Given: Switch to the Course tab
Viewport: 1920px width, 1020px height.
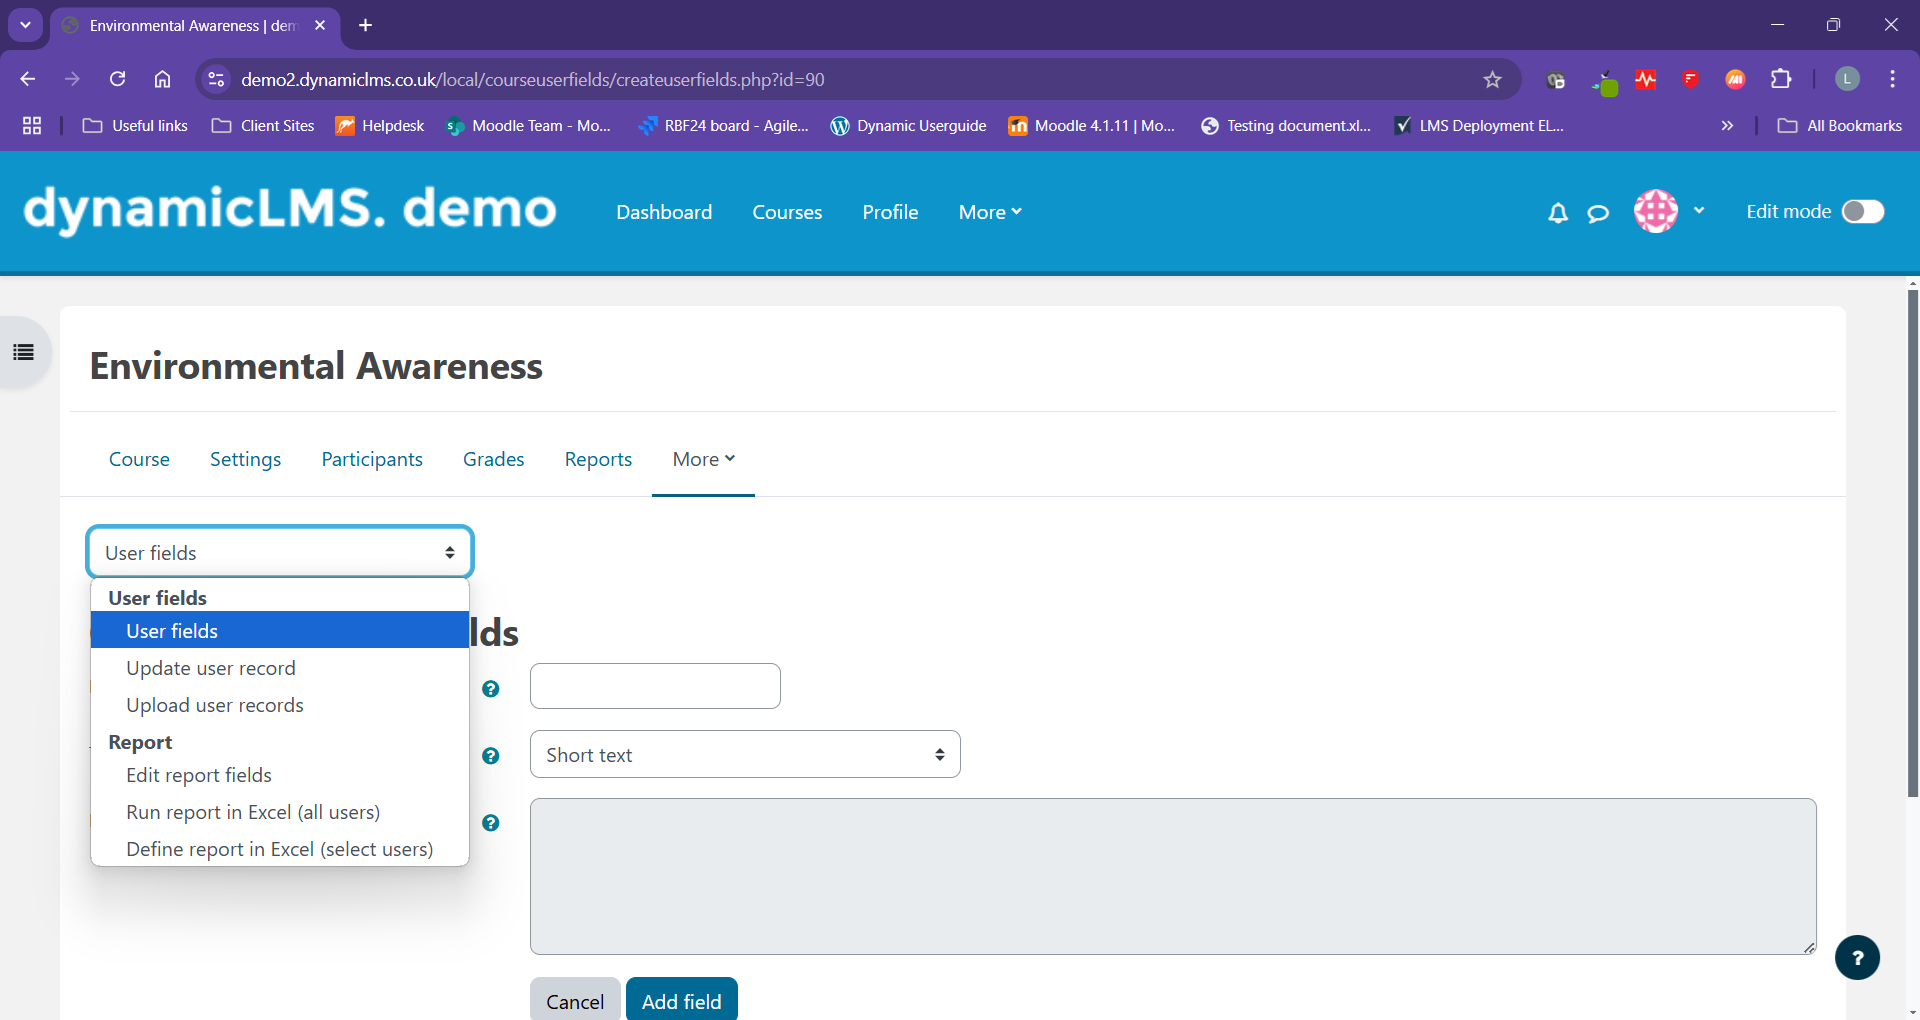Looking at the screenshot, I should [139, 459].
